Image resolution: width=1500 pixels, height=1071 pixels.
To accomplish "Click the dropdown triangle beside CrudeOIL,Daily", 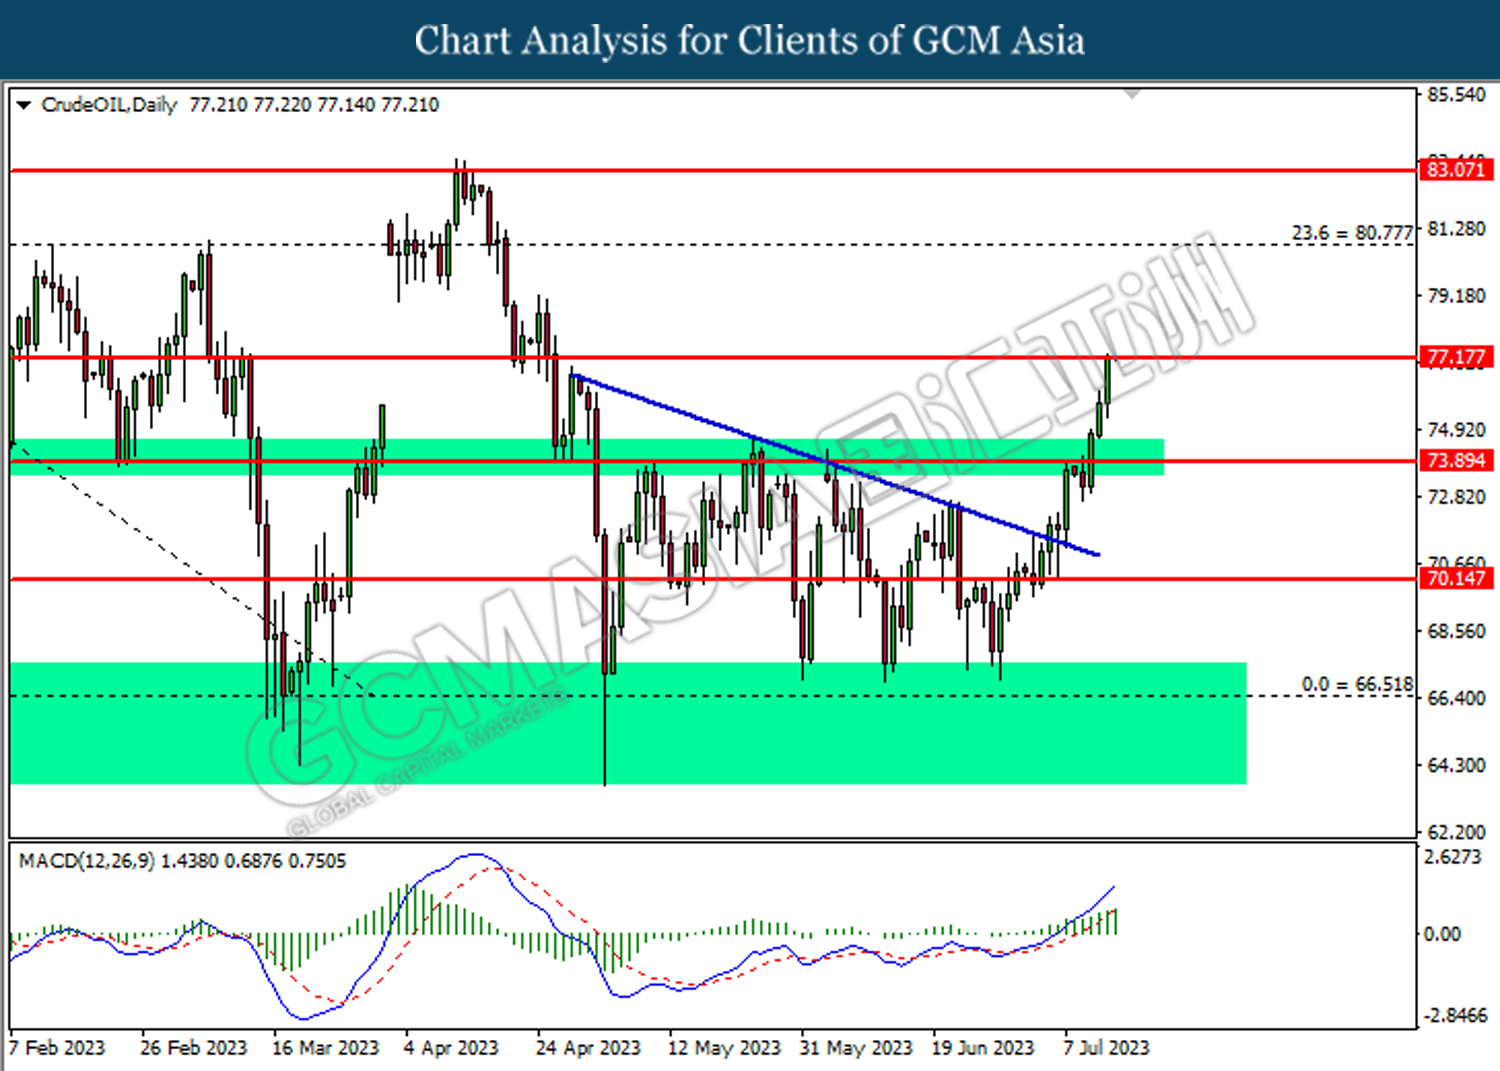I will tap(23, 105).
